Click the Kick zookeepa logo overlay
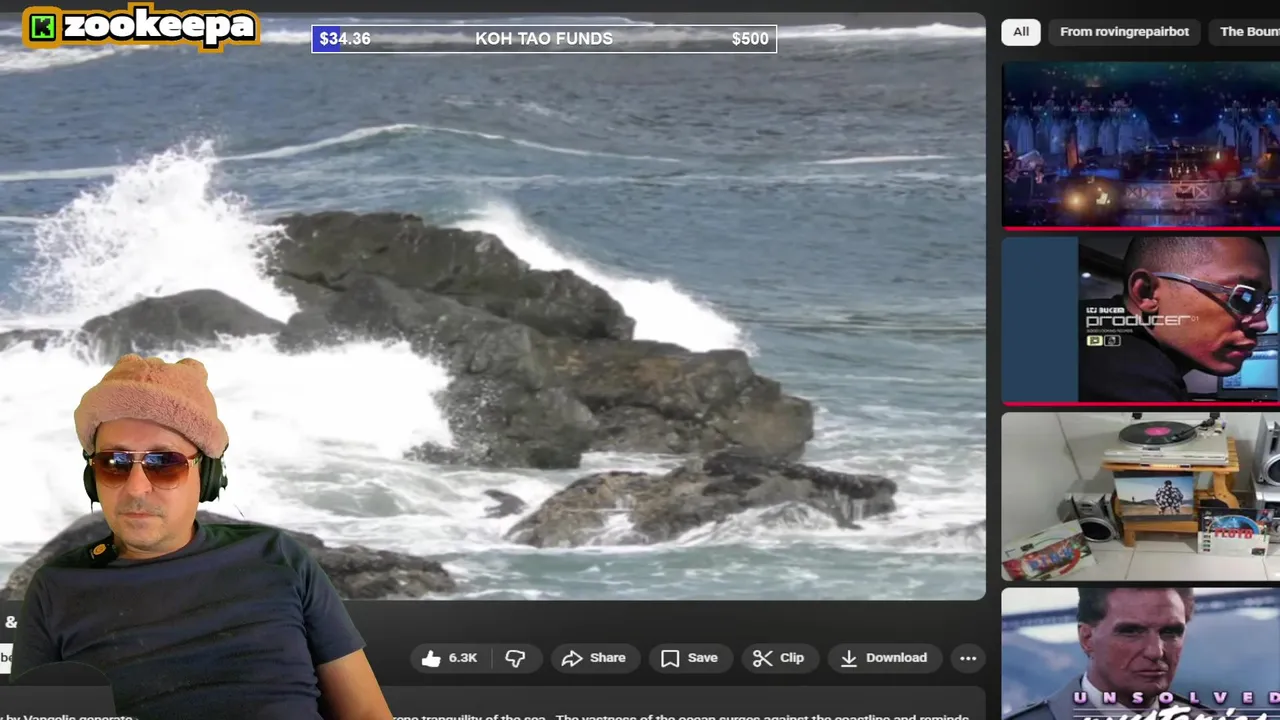This screenshot has width=1280, height=720. pos(140,27)
